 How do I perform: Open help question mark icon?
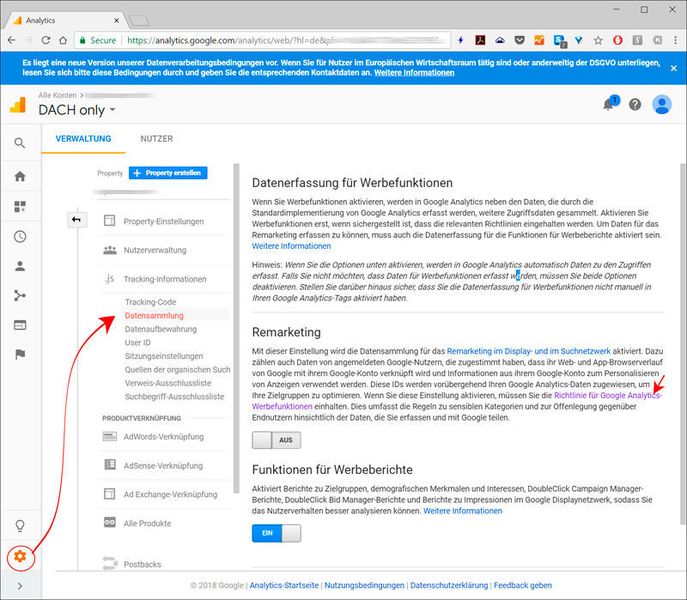click(635, 104)
